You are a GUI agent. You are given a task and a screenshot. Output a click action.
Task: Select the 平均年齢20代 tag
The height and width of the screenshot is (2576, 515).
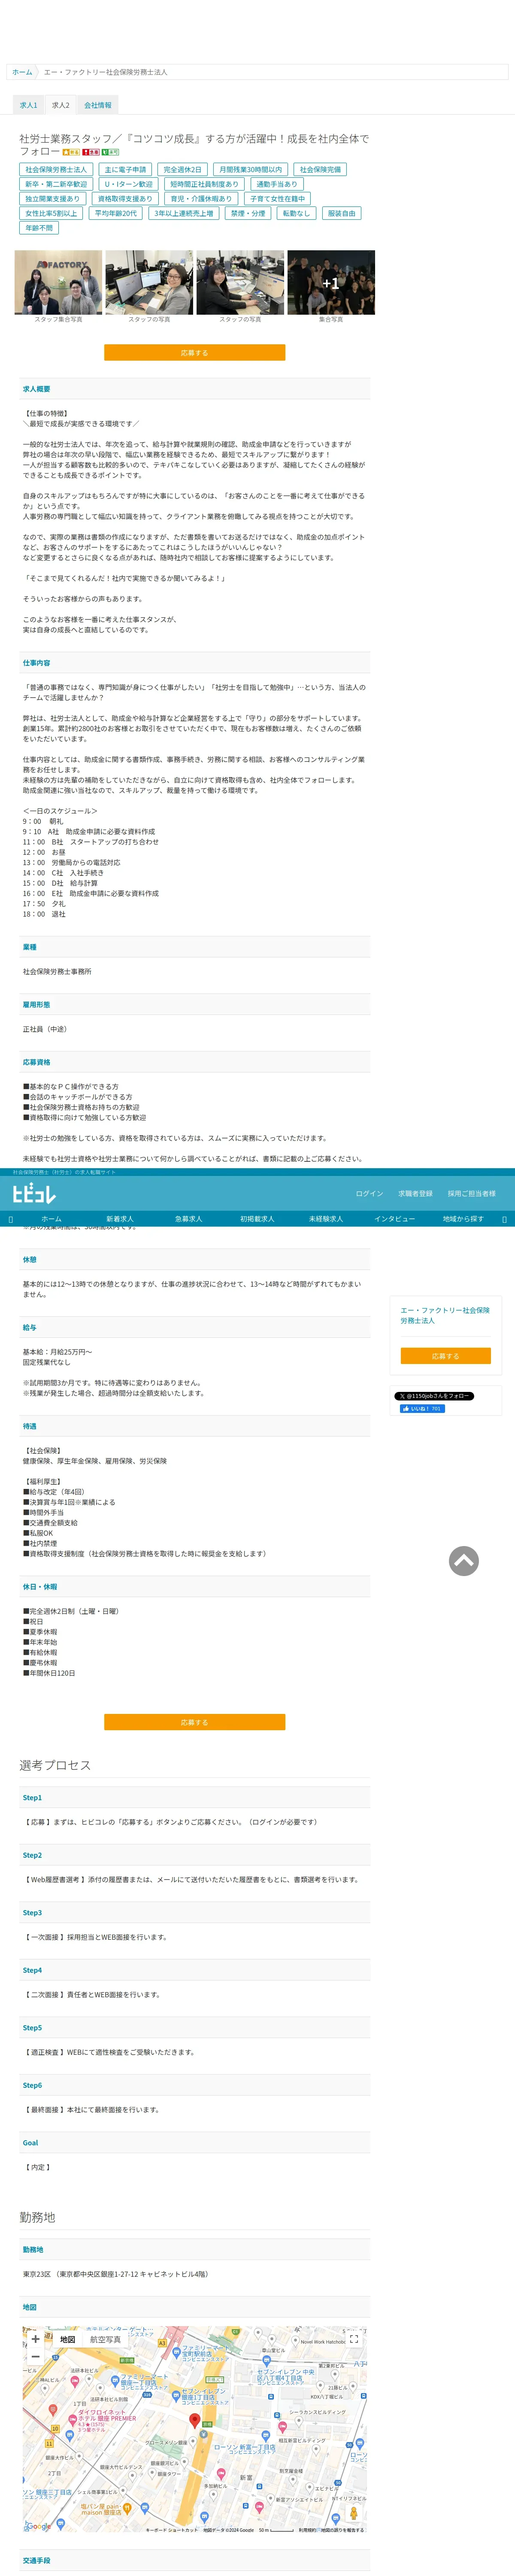pos(115,213)
